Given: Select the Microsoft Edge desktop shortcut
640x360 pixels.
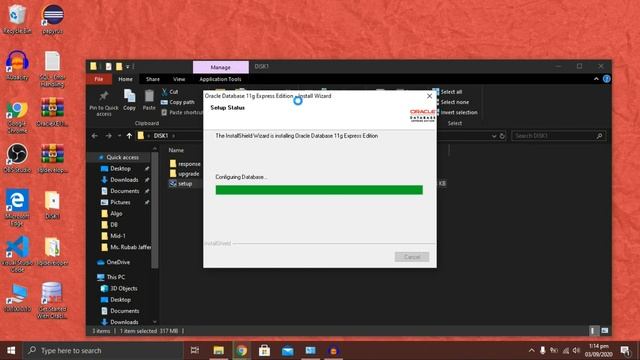Looking at the screenshot, I should tap(17, 207).
